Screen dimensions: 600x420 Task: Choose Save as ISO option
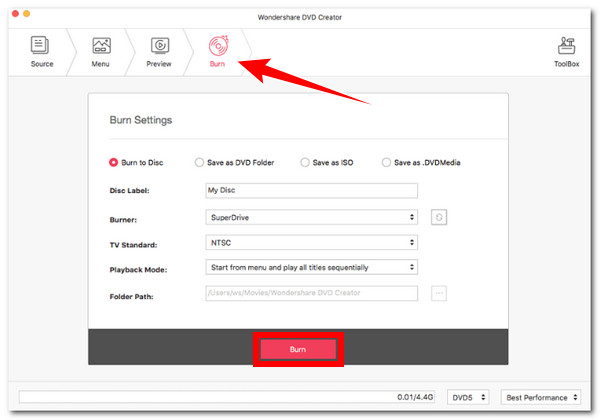pos(327,163)
